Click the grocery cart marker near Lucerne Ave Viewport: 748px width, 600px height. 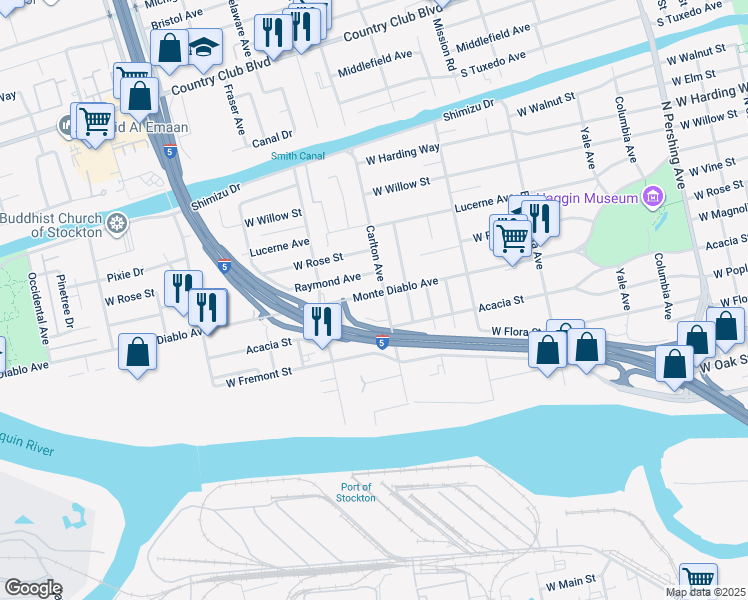512,238
